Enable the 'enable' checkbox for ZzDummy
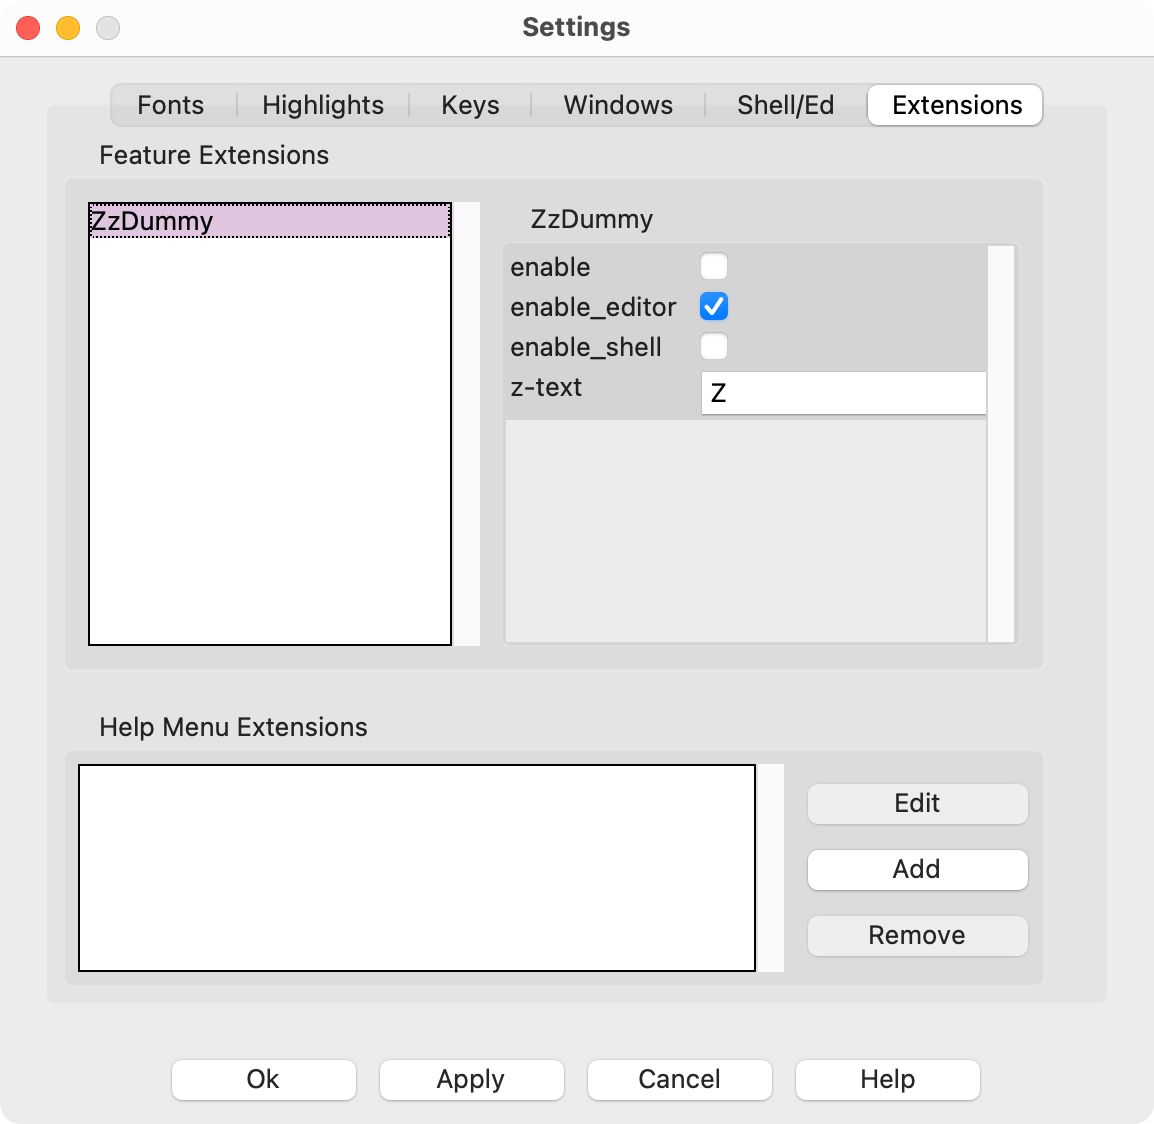Viewport: 1154px width, 1124px height. click(714, 266)
